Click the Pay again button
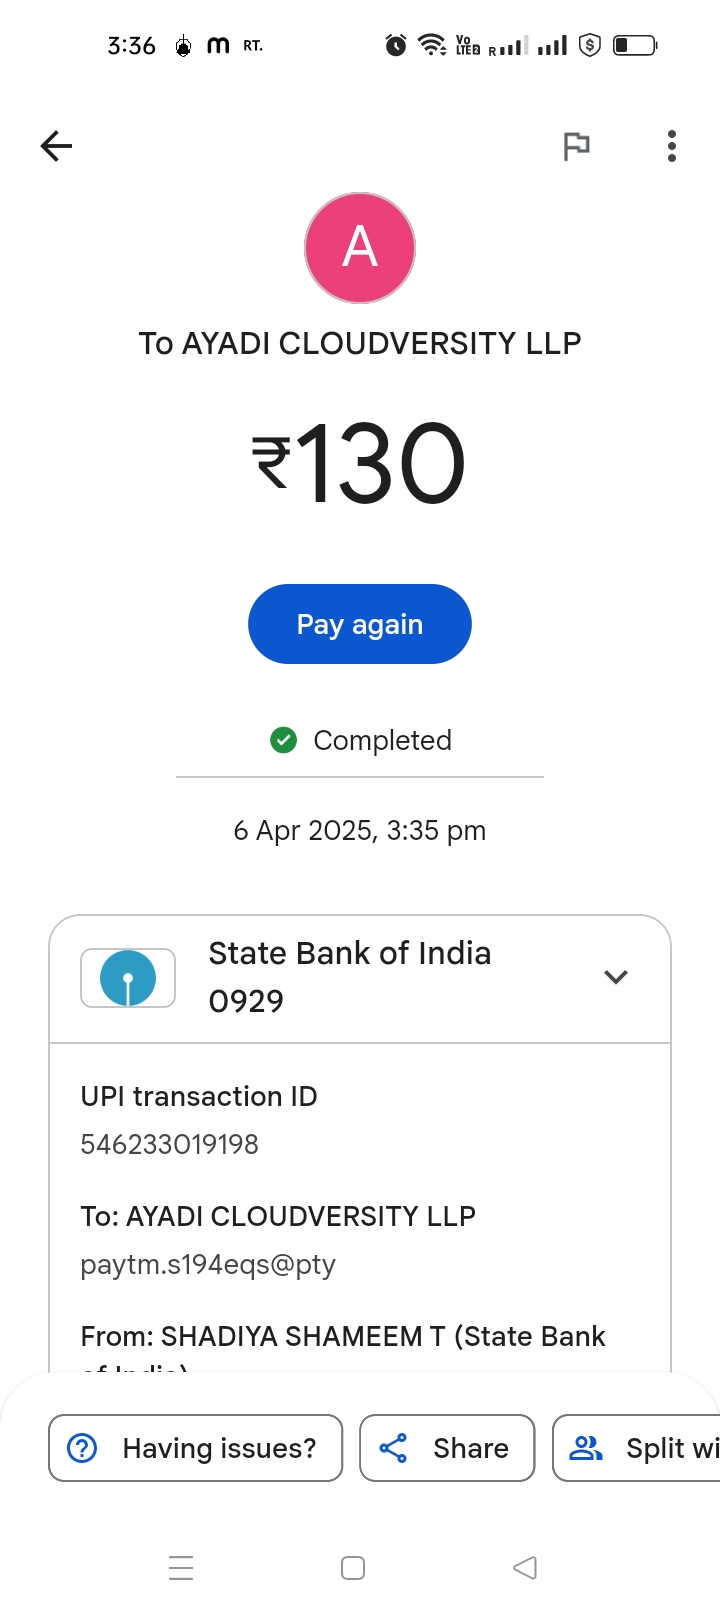 (360, 624)
